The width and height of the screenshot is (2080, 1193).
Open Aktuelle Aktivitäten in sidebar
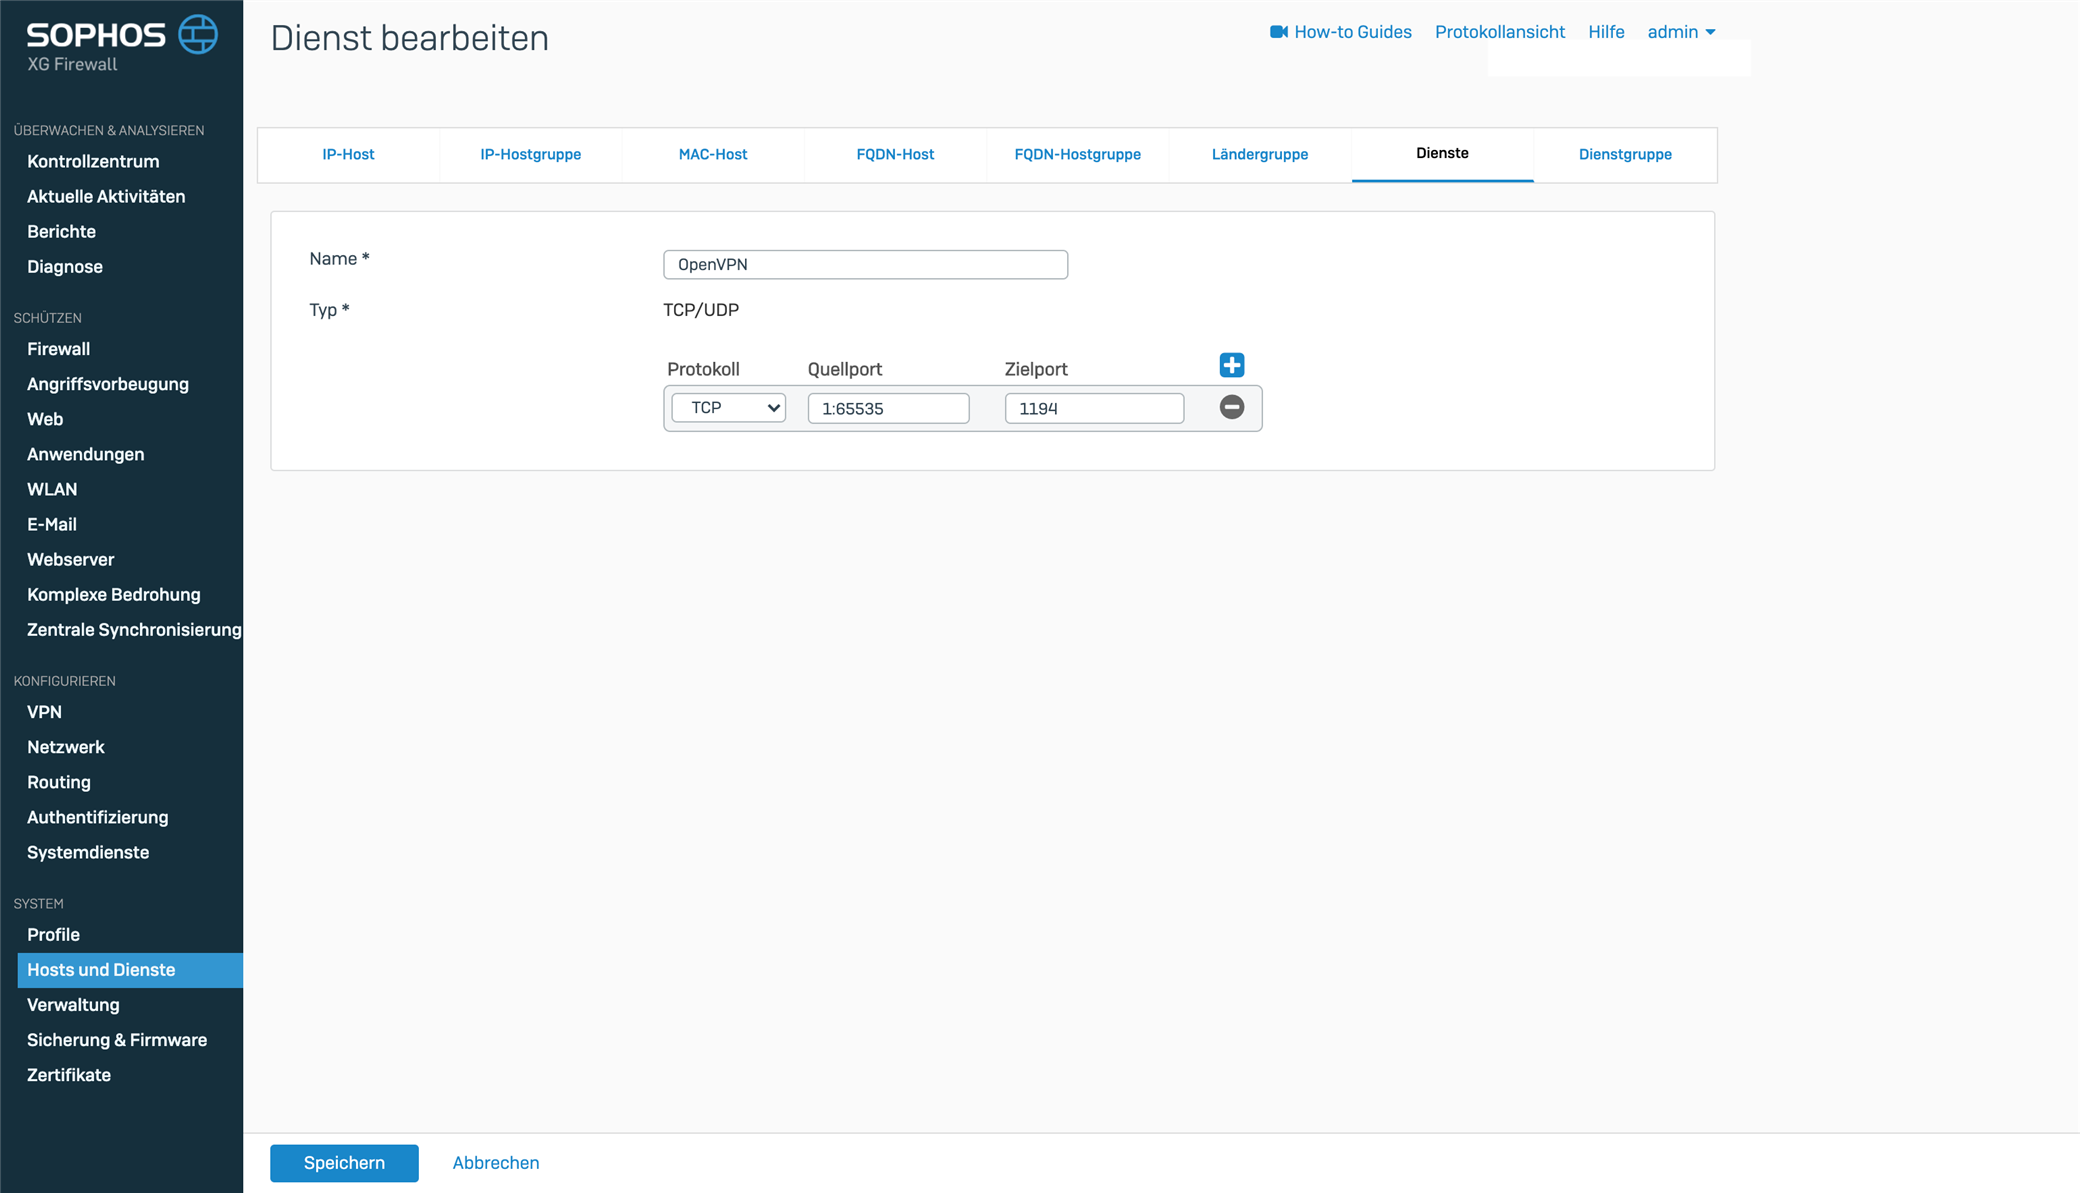pyautogui.click(x=106, y=196)
